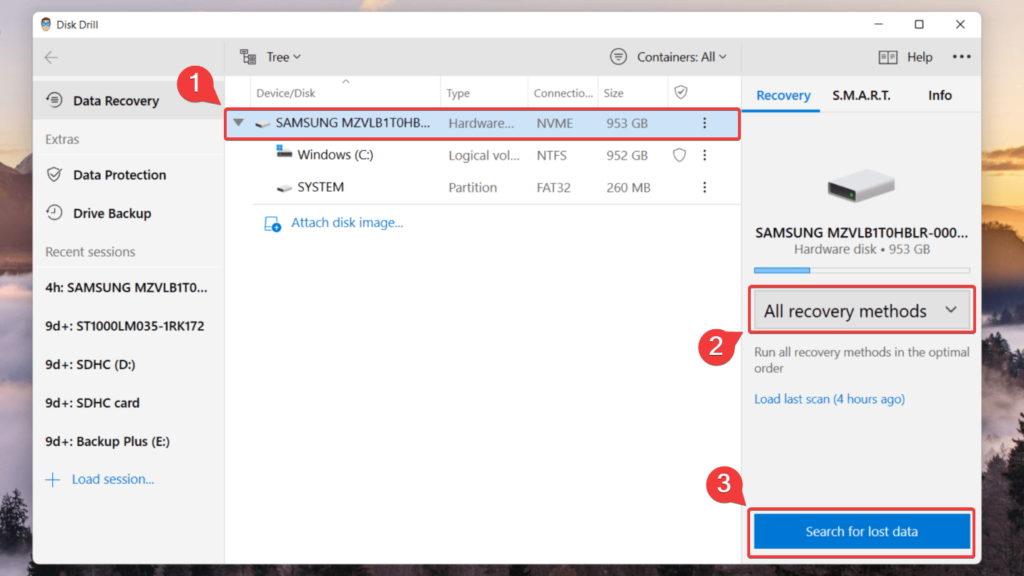The image size is (1024, 576).
Task: Open the All recovery methods dropdown
Action: point(861,310)
